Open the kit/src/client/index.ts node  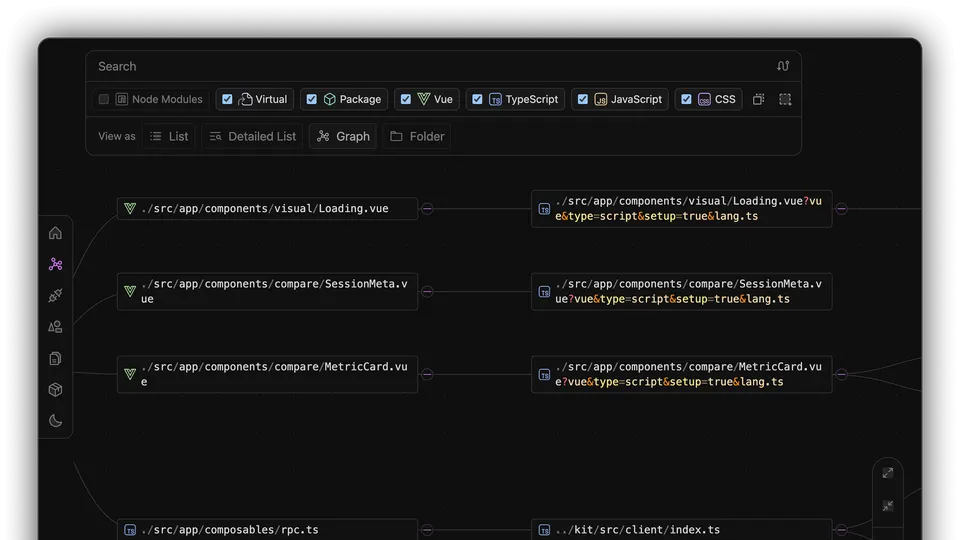[681, 529]
